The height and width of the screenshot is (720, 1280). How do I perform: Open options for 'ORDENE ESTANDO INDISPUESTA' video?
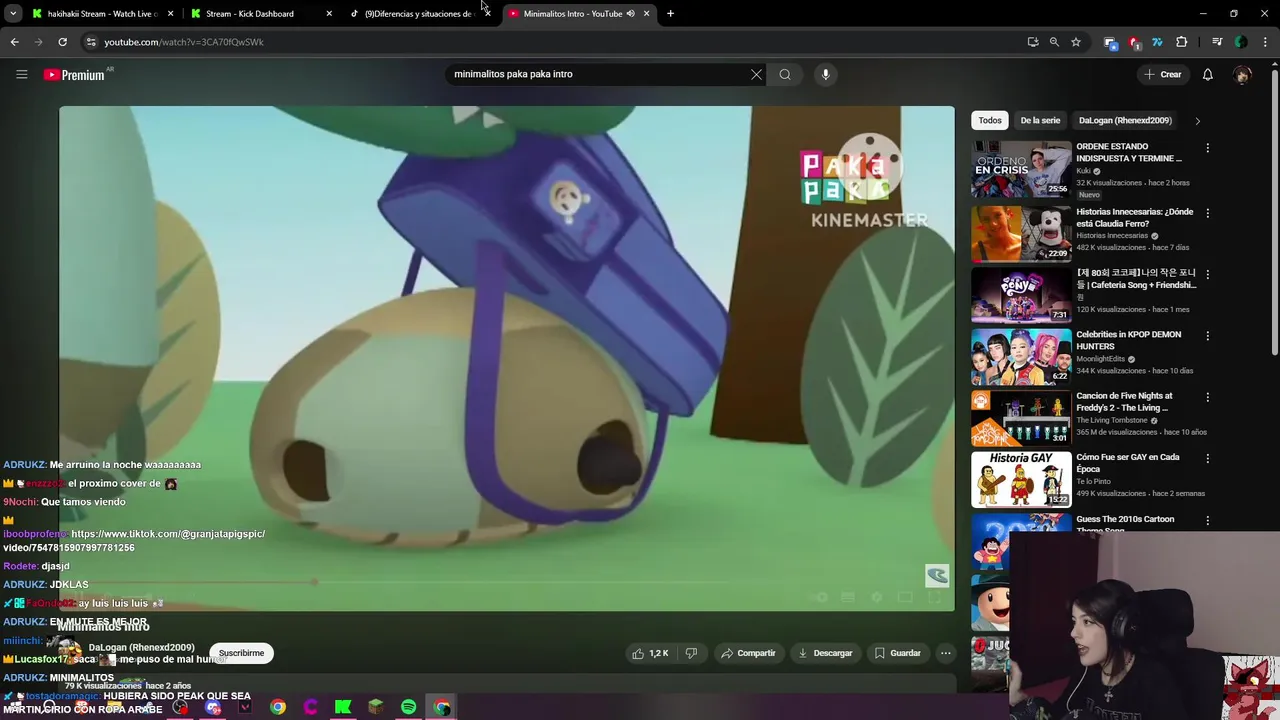[1207, 148]
